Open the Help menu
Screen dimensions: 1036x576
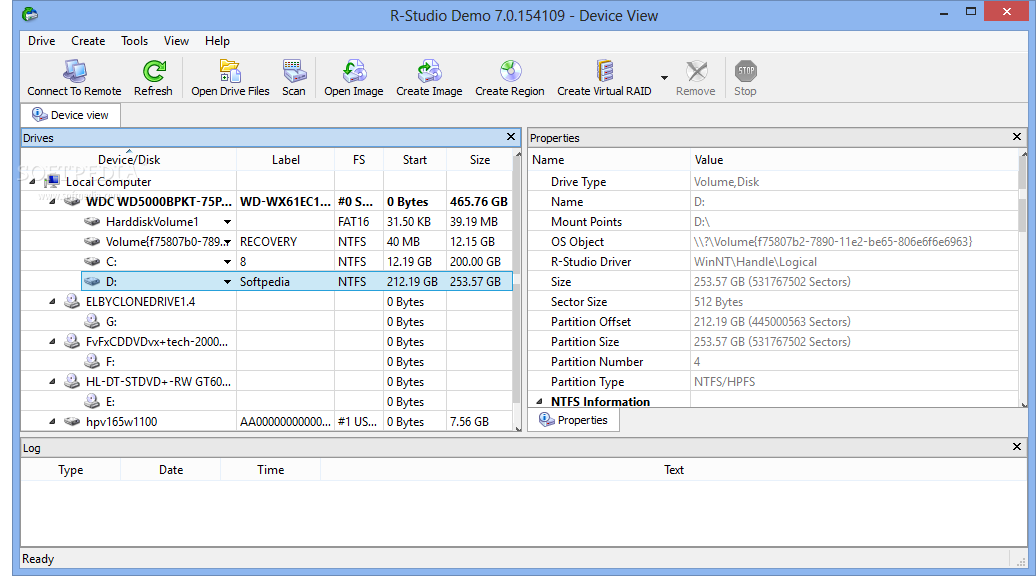click(x=217, y=41)
